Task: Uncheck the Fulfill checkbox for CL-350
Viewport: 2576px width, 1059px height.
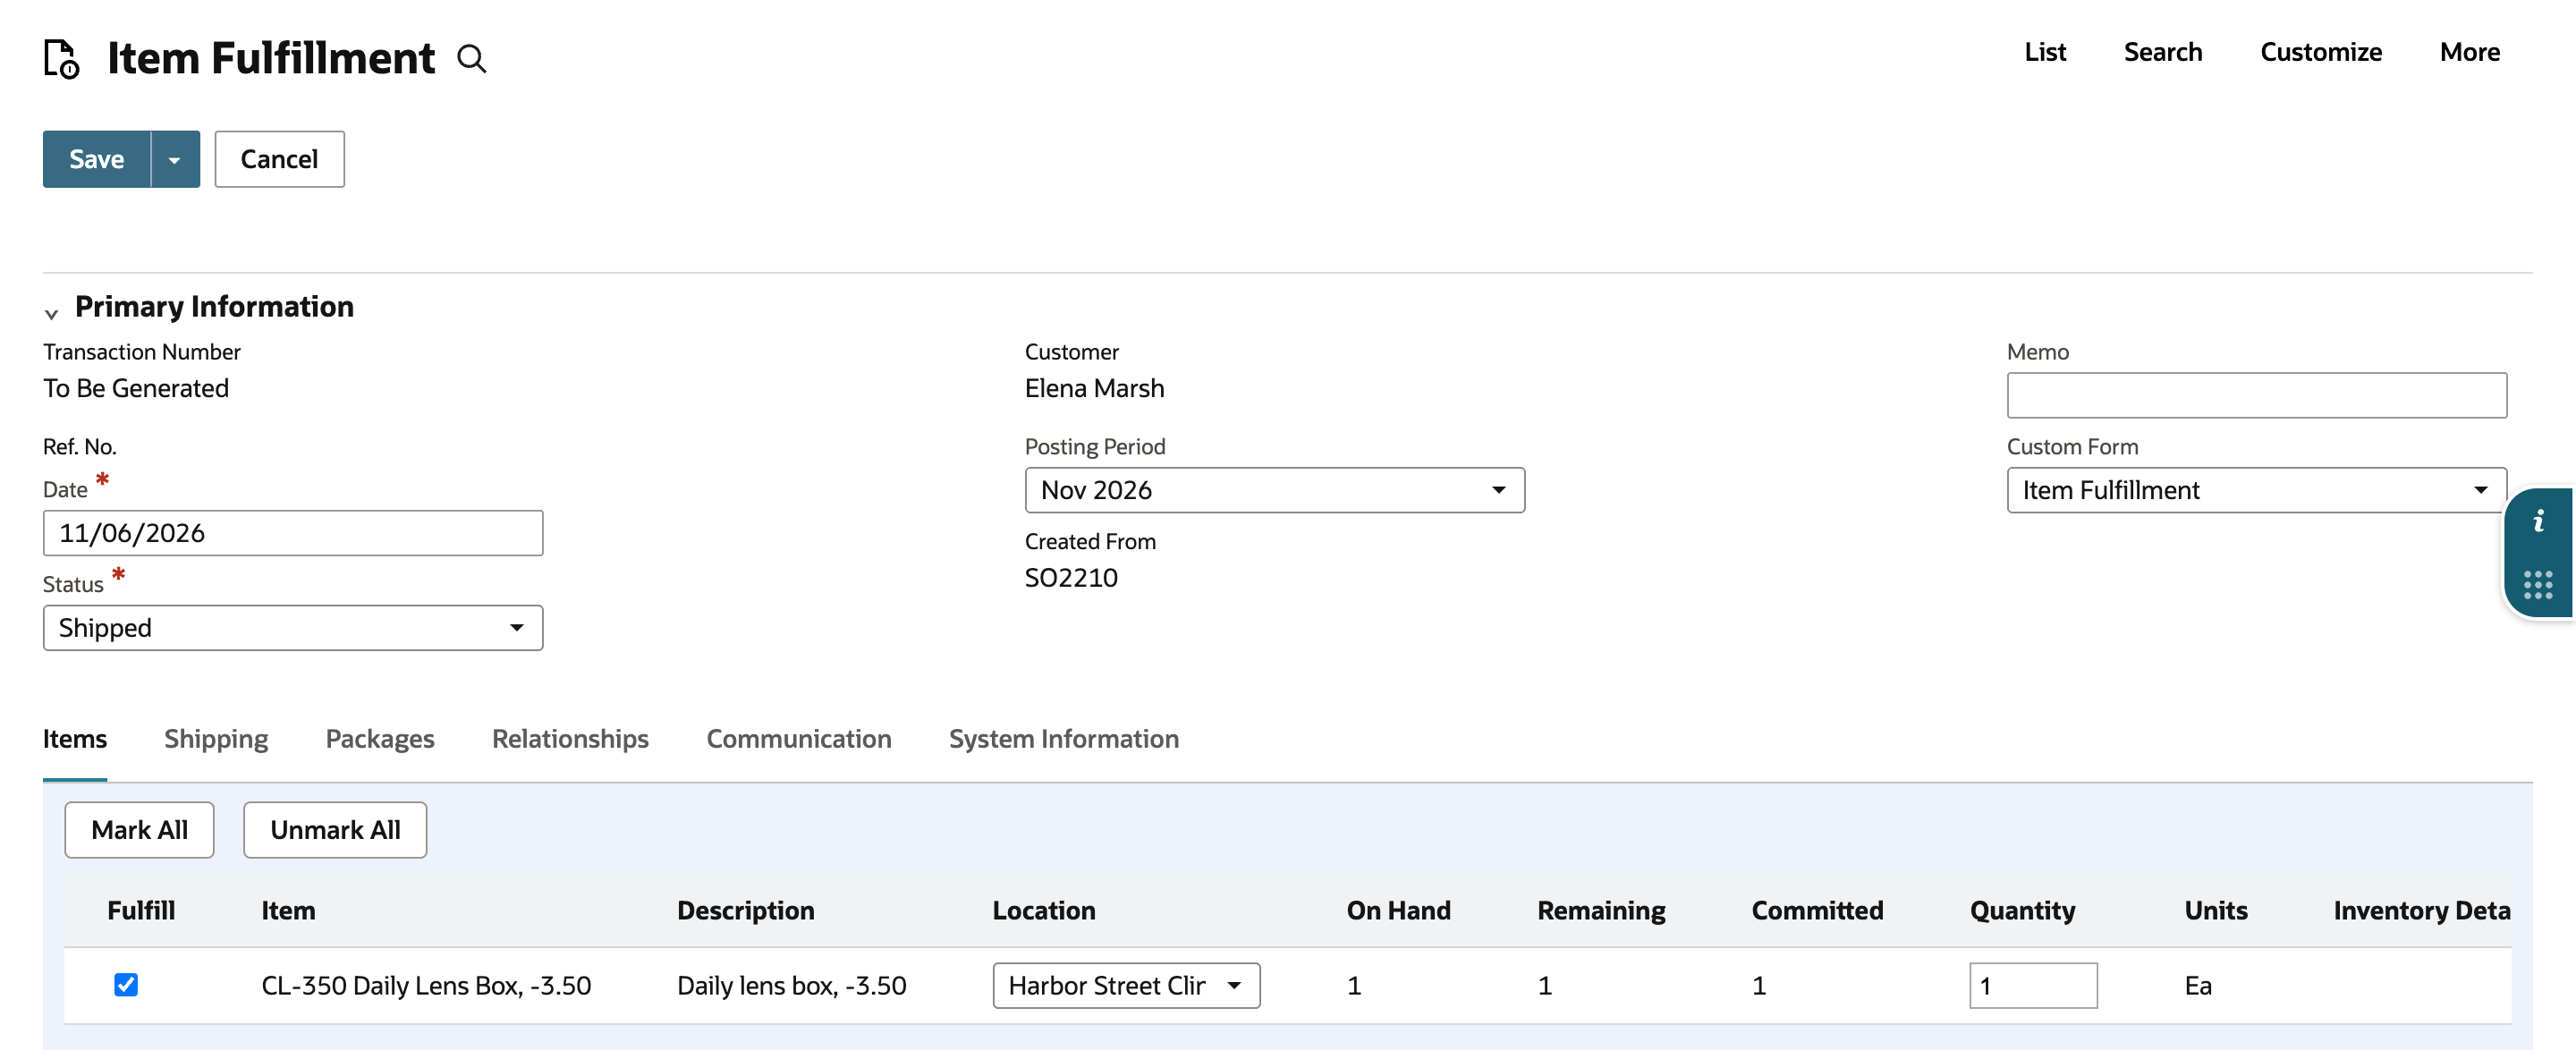Action: point(126,985)
